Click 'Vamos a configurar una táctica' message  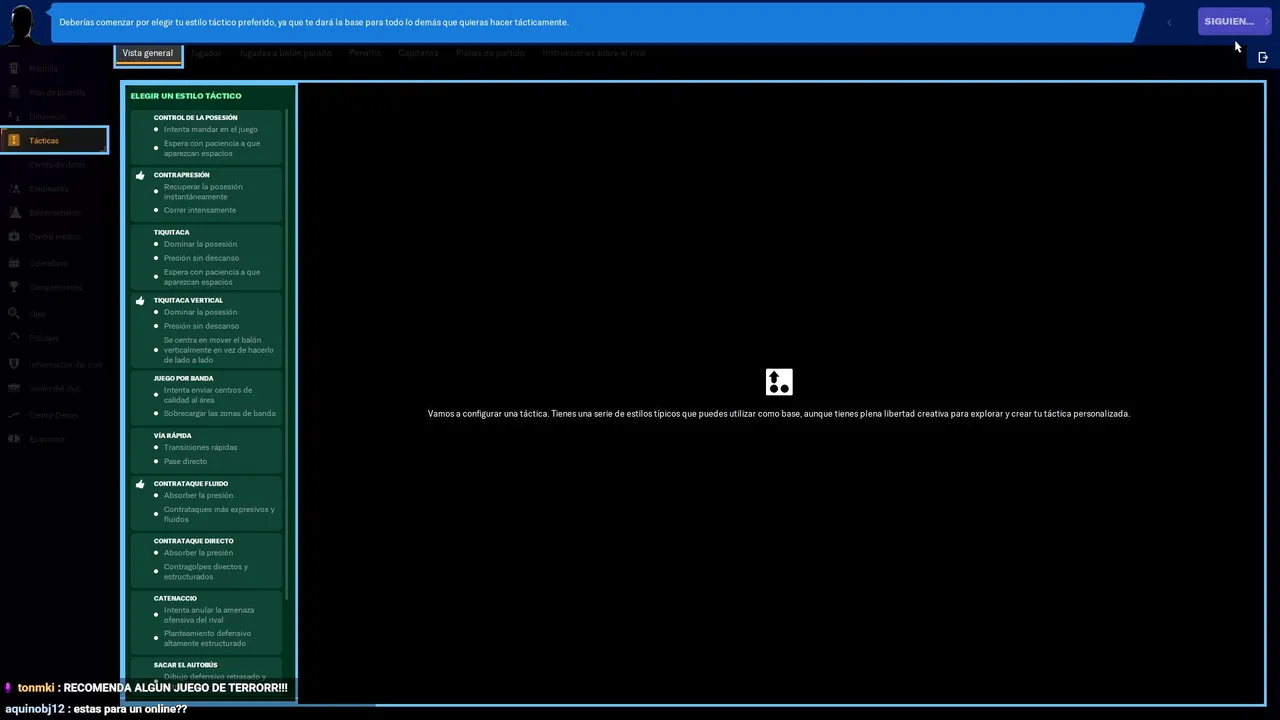click(779, 414)
